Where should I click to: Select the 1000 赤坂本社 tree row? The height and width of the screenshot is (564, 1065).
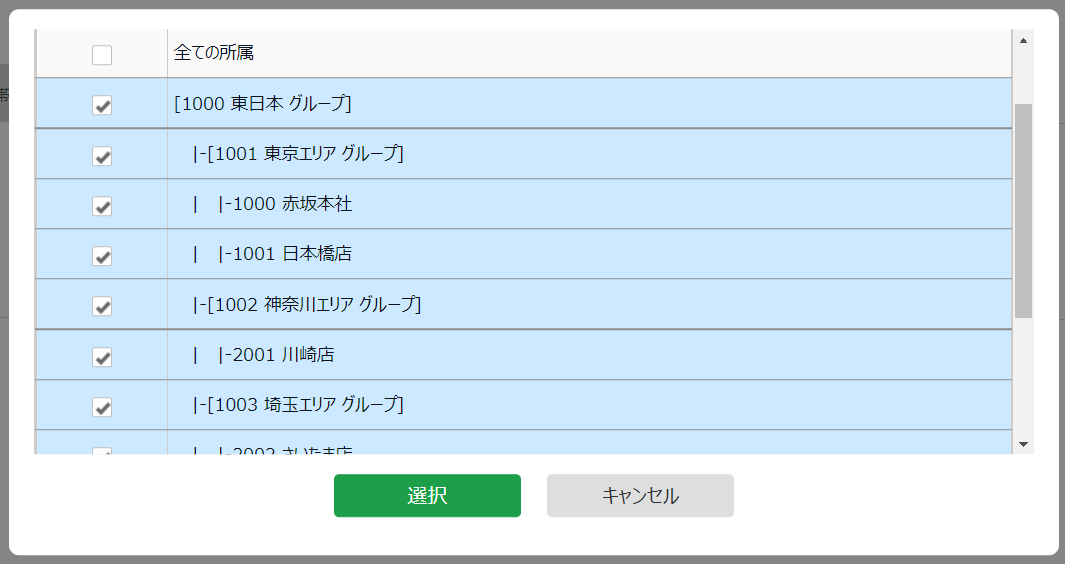point(288,204)
